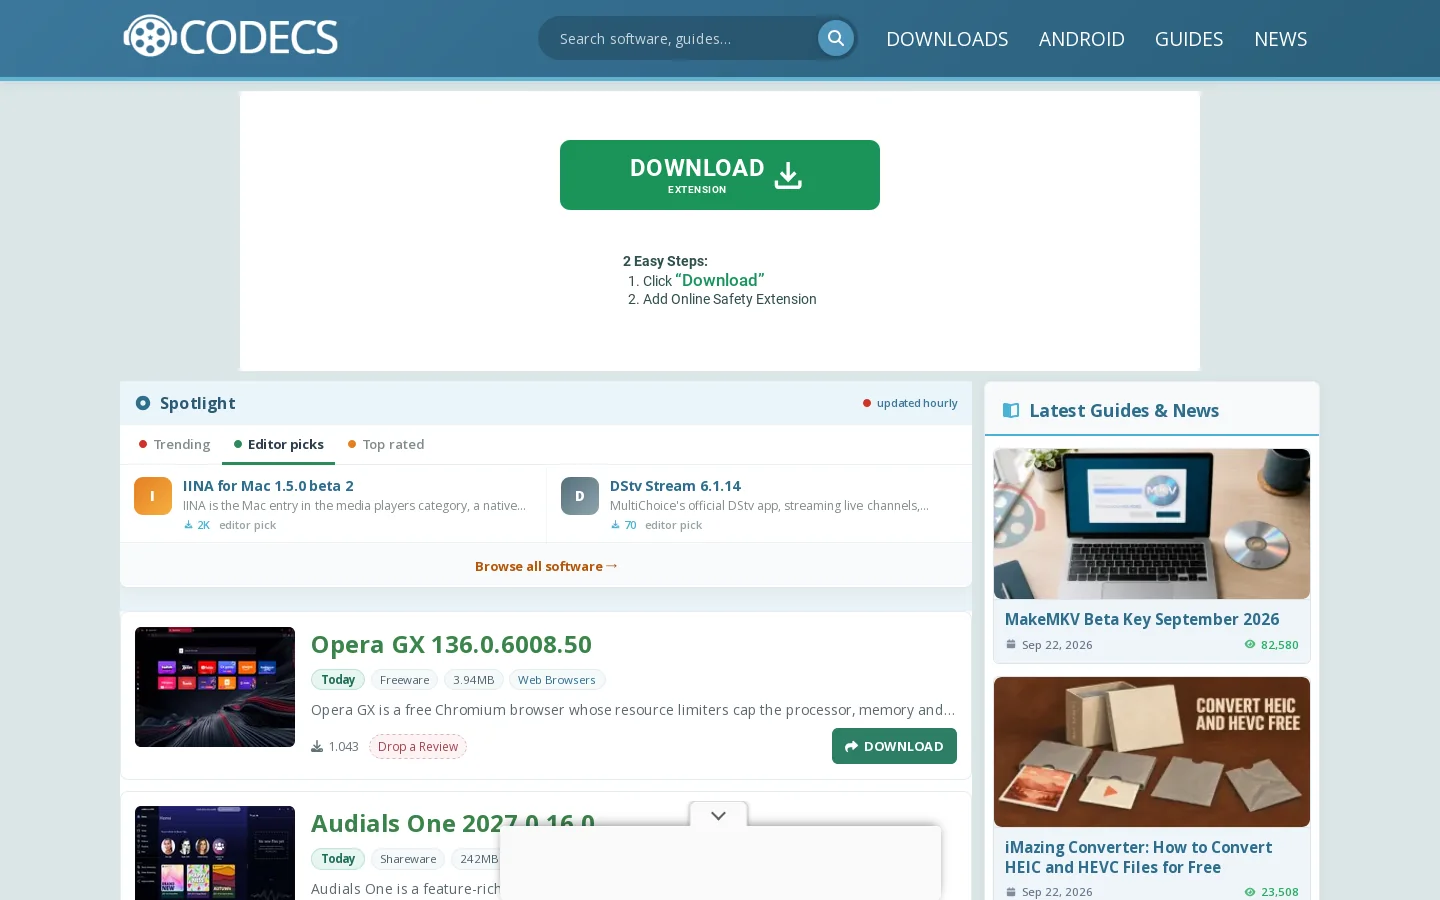Image resolution: width=1440 pixels, height=900 pixels.
Task: Click the updated hourly indicator
Action: pos(910,403)
